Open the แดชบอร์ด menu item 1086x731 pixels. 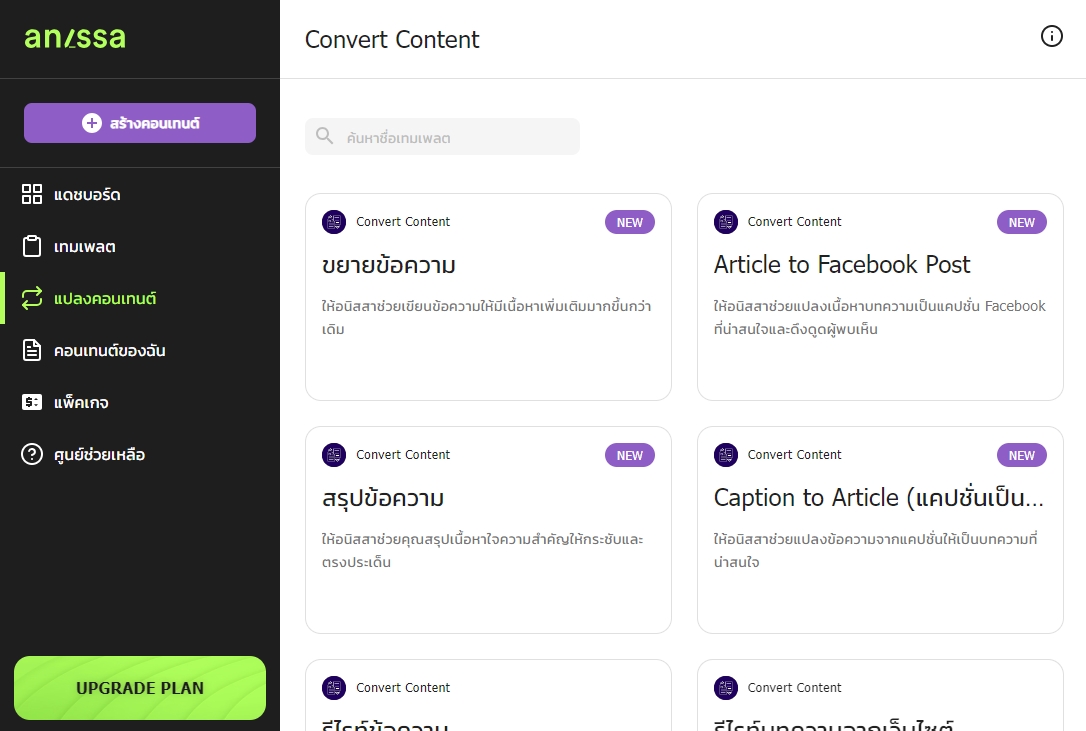pos(140,194)
